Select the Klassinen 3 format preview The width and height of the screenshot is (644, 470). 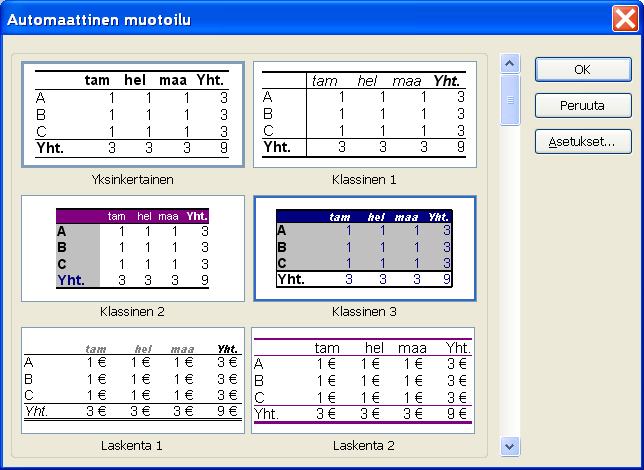(x=365, y=249)
